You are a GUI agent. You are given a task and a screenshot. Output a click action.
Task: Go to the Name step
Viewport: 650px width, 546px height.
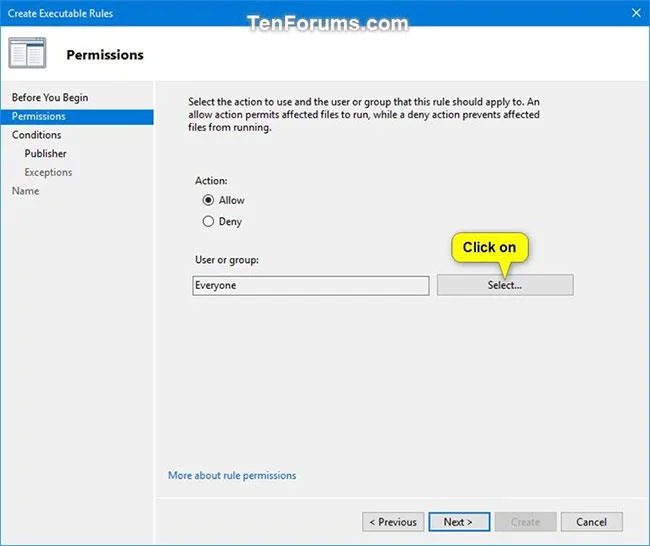pos(25,191)
